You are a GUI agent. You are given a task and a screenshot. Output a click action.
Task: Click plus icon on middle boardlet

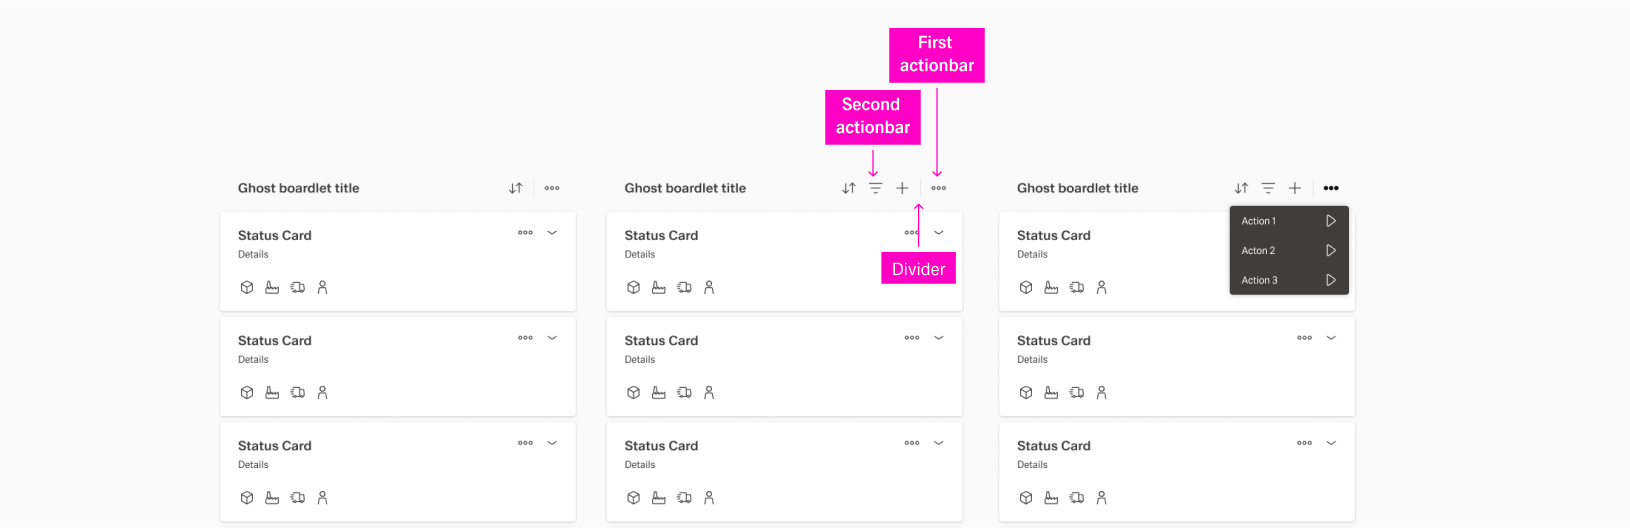pos(902,188)
